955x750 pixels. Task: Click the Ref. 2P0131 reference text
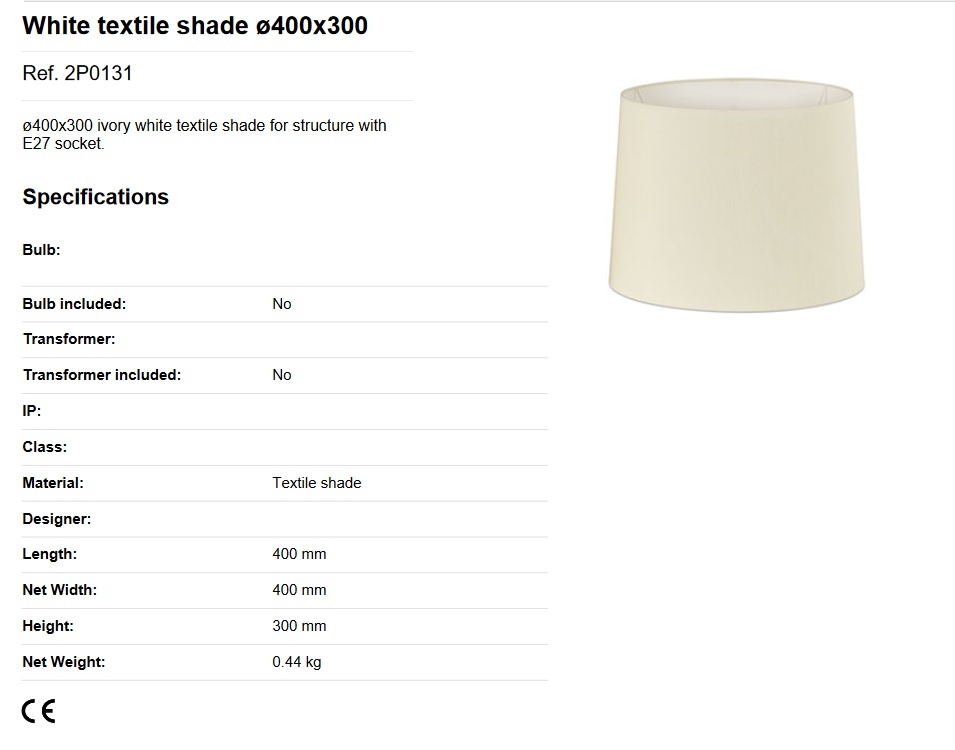coord(77,73)
